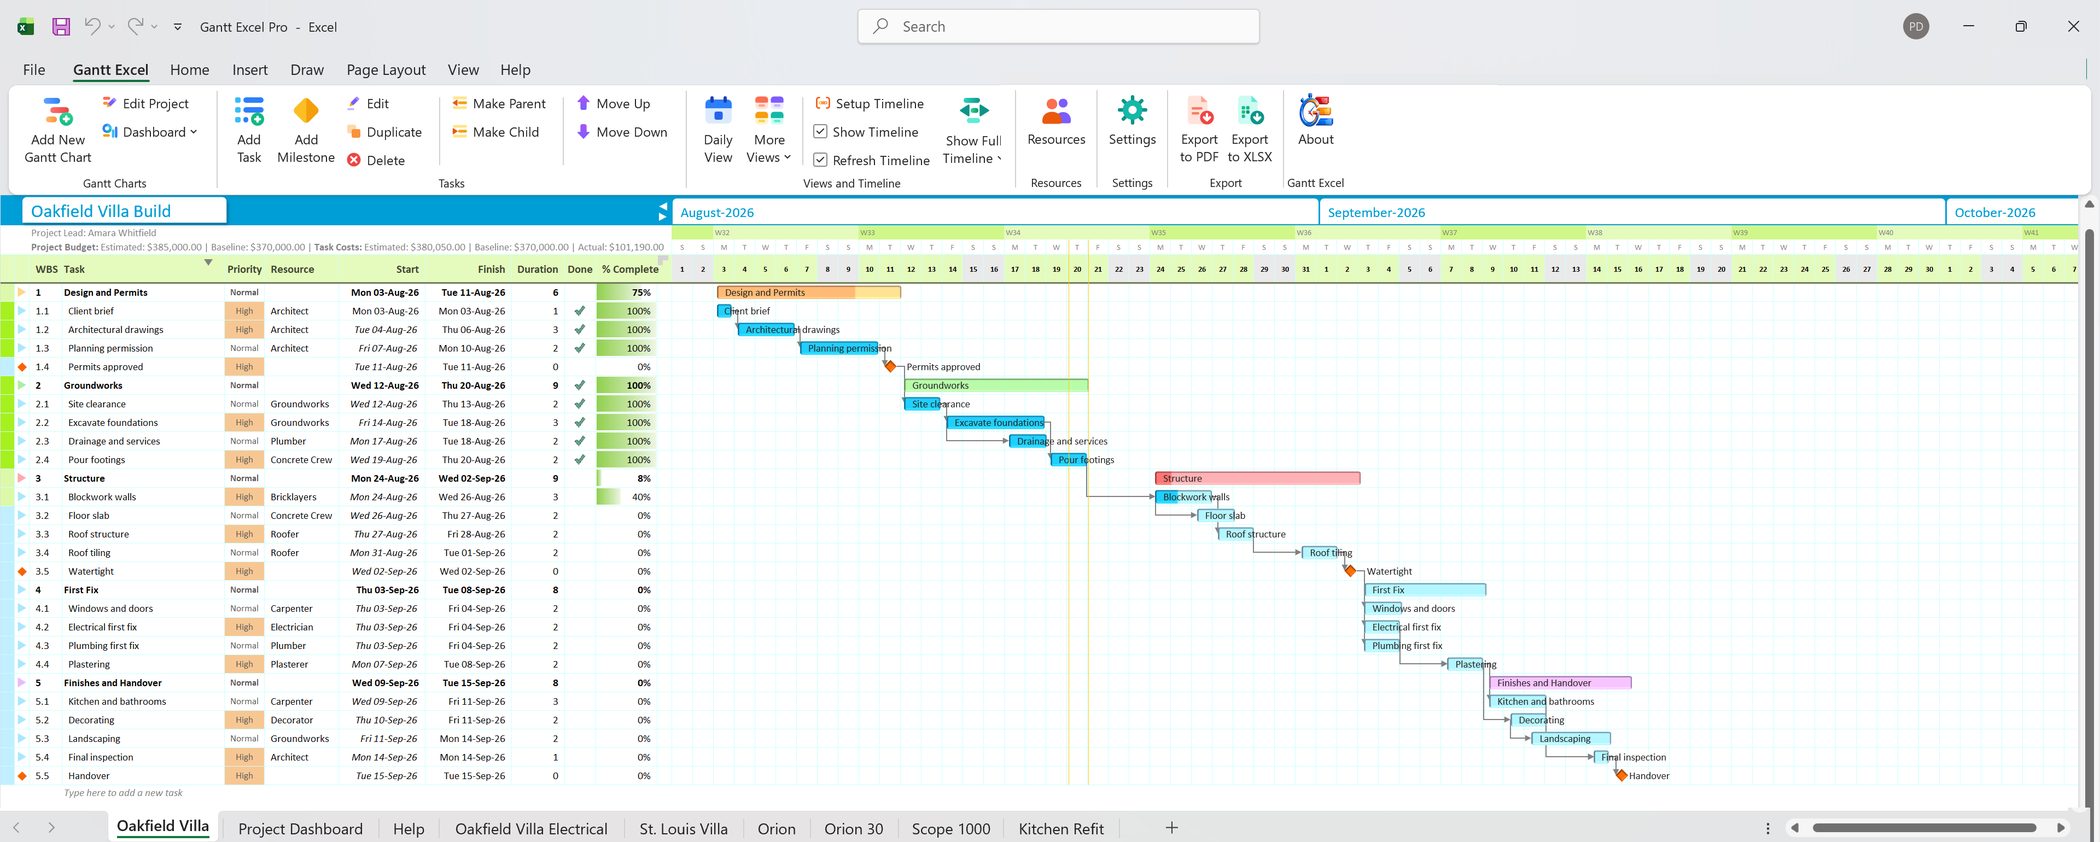Viewport: 2100px width, 842px height.
Task: Click the Search box
Action: pyautogui.click(x=1058, y=27)
